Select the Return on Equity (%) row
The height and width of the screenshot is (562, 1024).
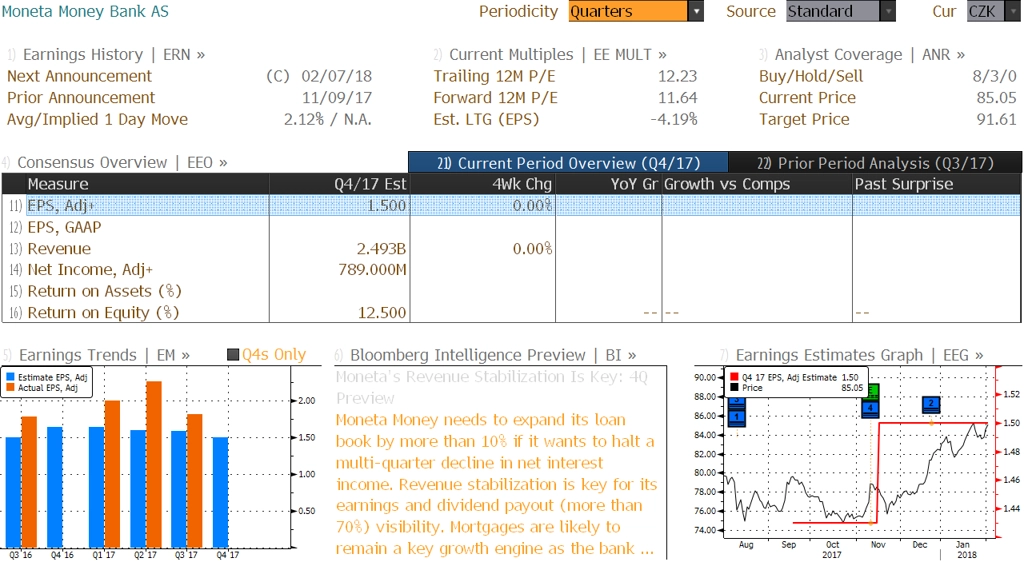tap(511, 313)
